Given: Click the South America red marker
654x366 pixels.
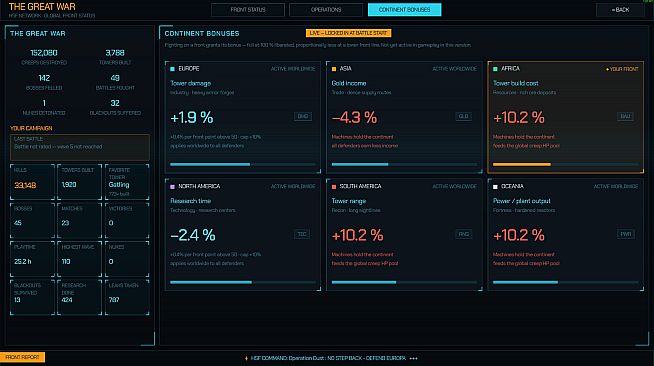Looking at the screenshot, I should click(334, 187).
